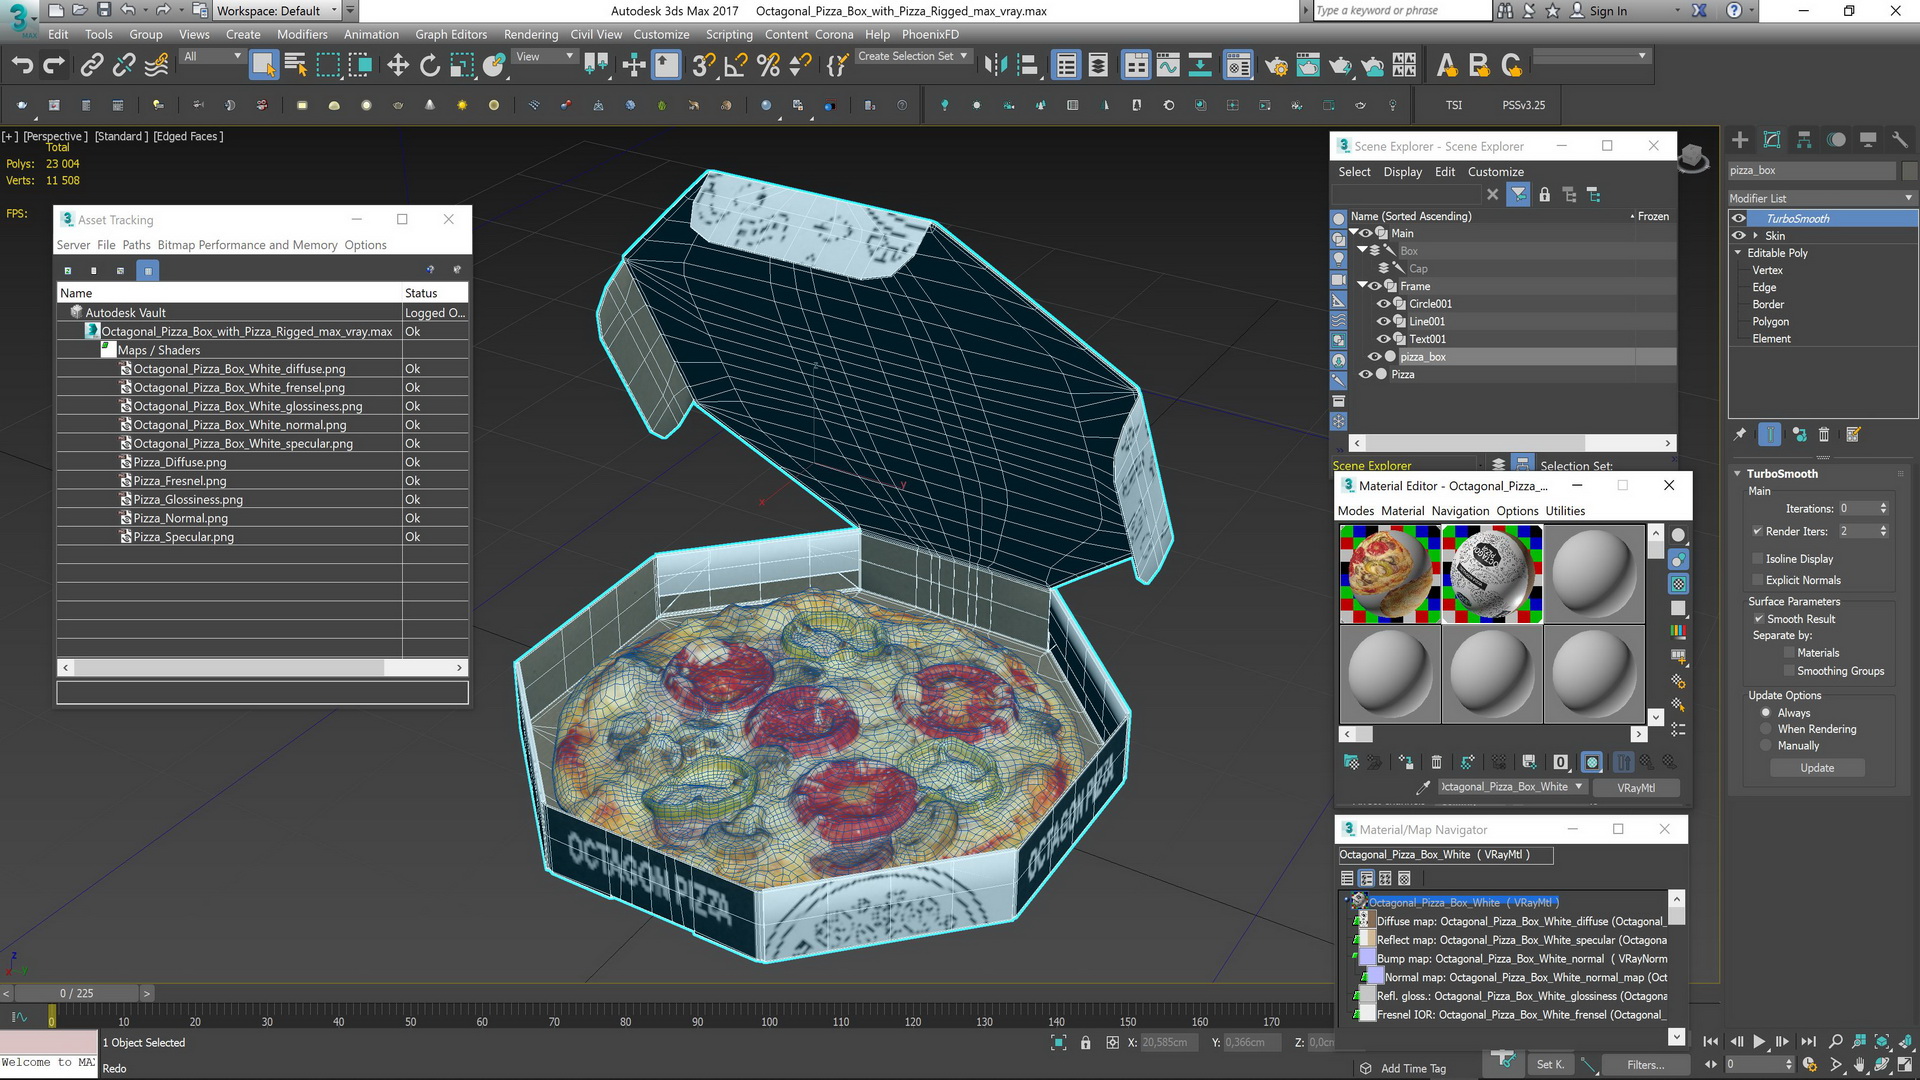Select the box material sample sphere
1920x1080 pixels.
1491,574
